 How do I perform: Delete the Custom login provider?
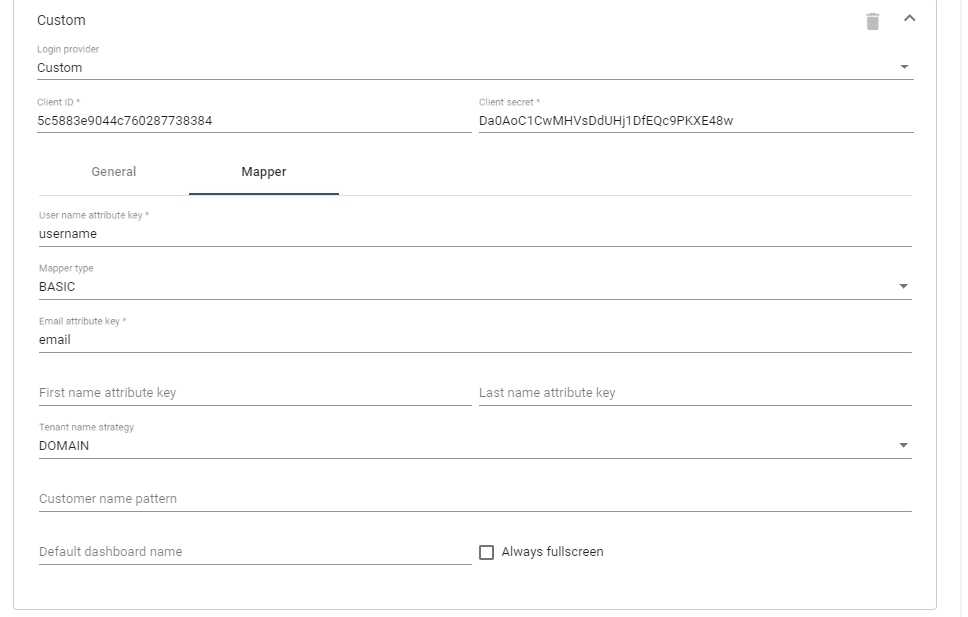click(x=872, y=18)
